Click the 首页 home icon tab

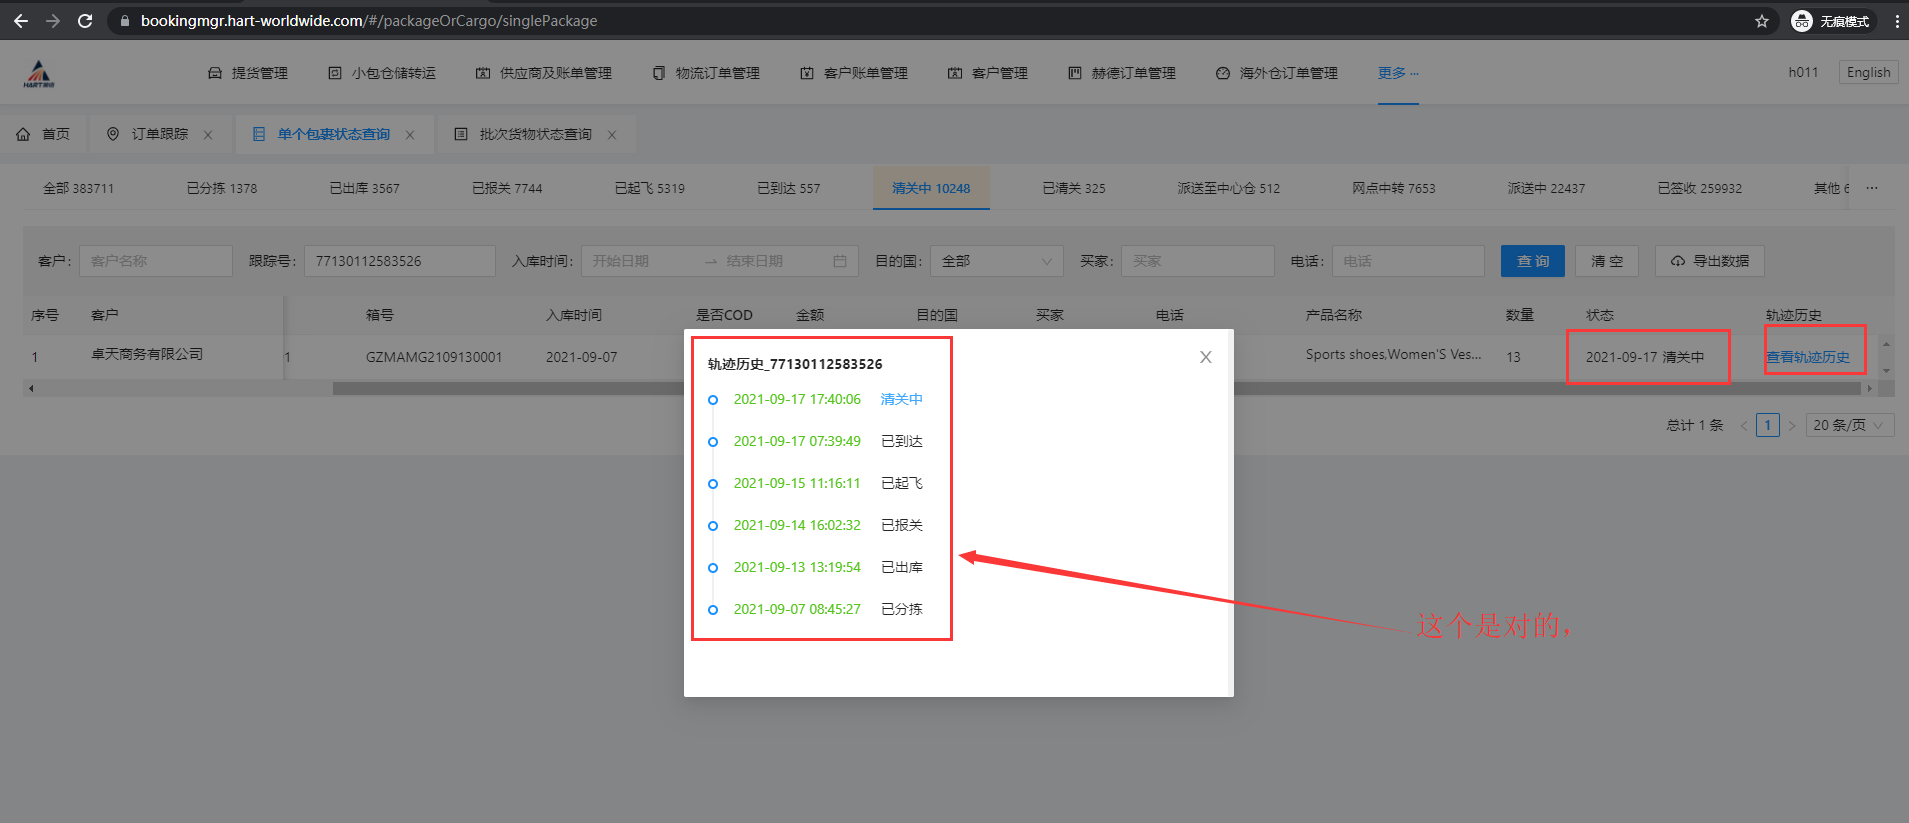coord(44,134)
